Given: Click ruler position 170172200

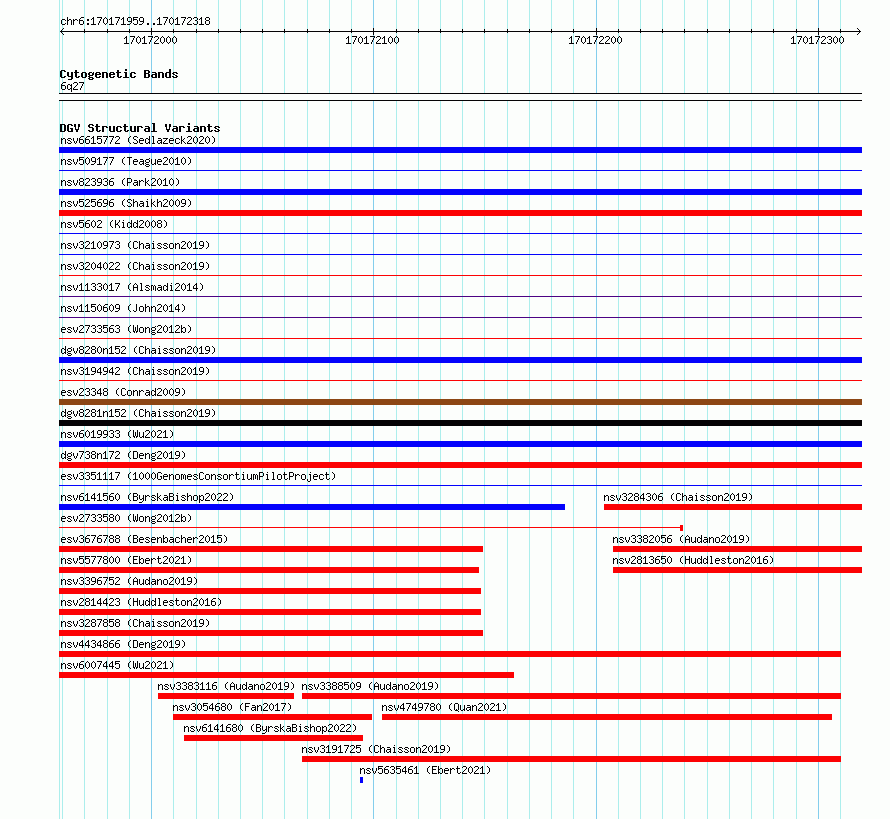Looking at the screenshot, I should click(595, 40).
